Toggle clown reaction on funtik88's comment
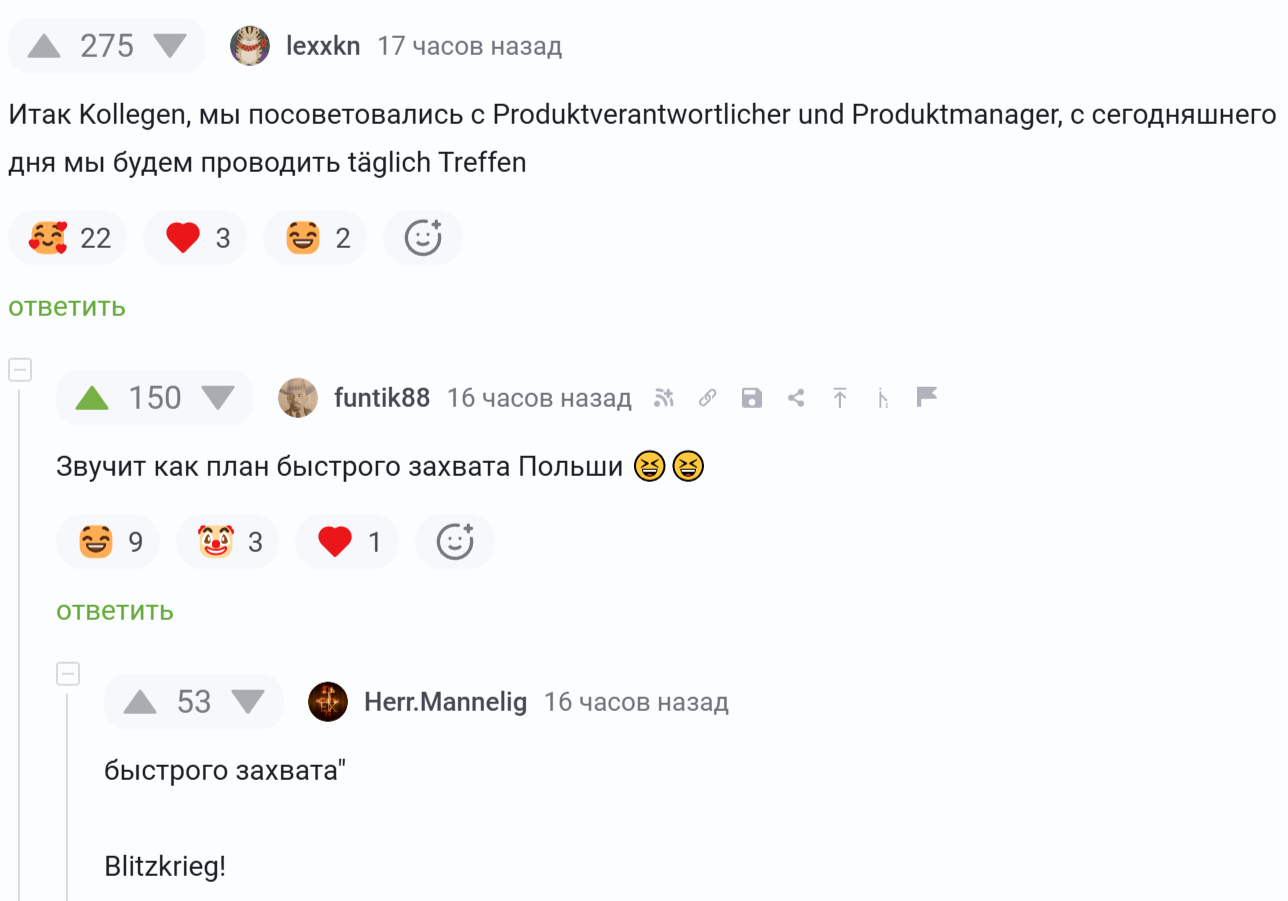 pos(227,542)
